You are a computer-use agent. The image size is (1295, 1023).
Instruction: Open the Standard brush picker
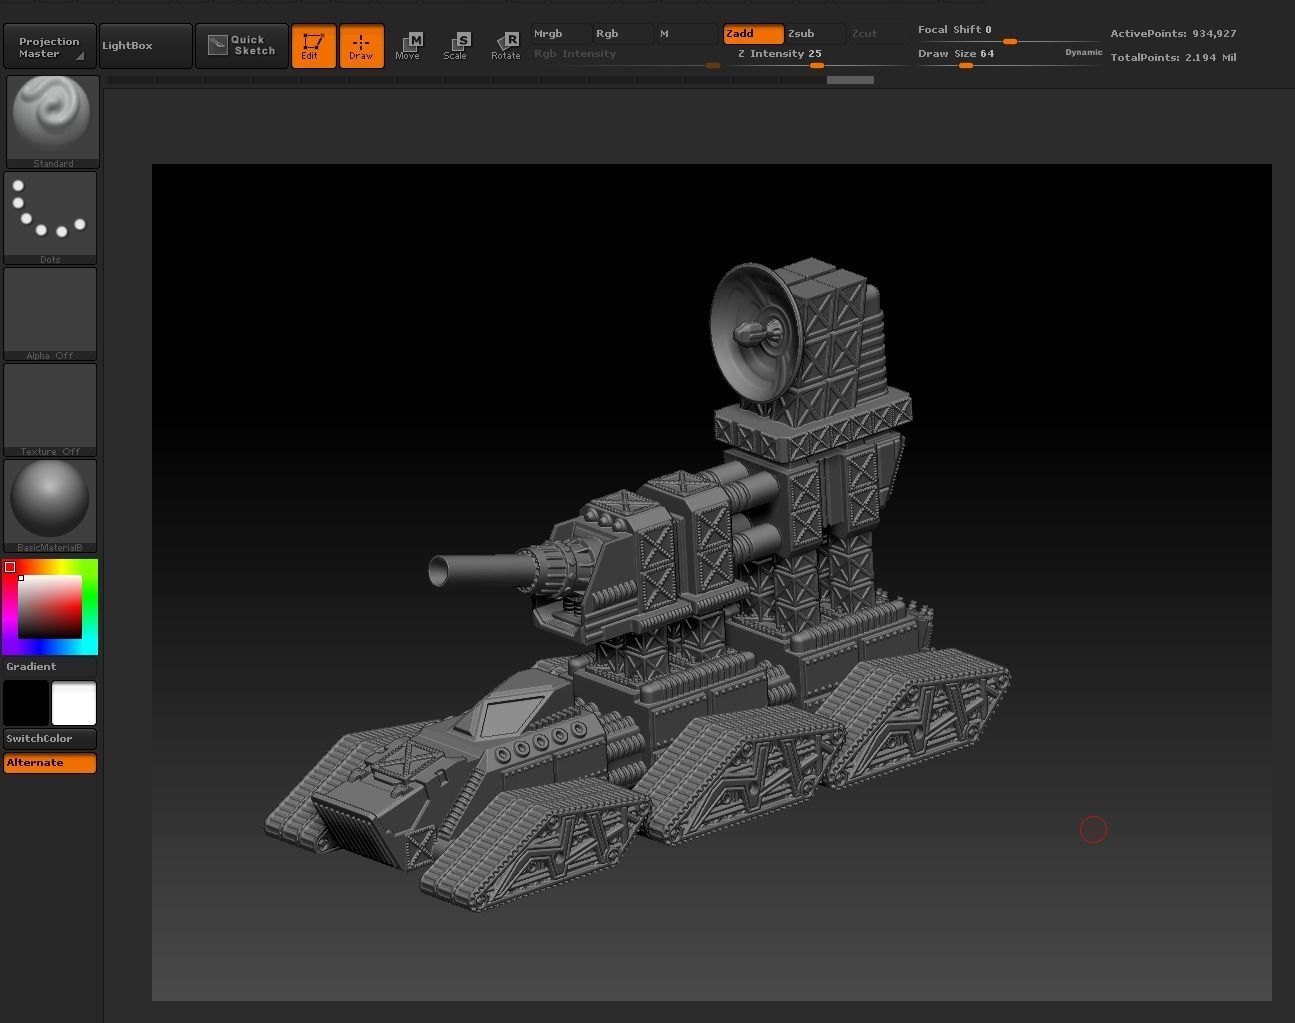coord(53,122)
